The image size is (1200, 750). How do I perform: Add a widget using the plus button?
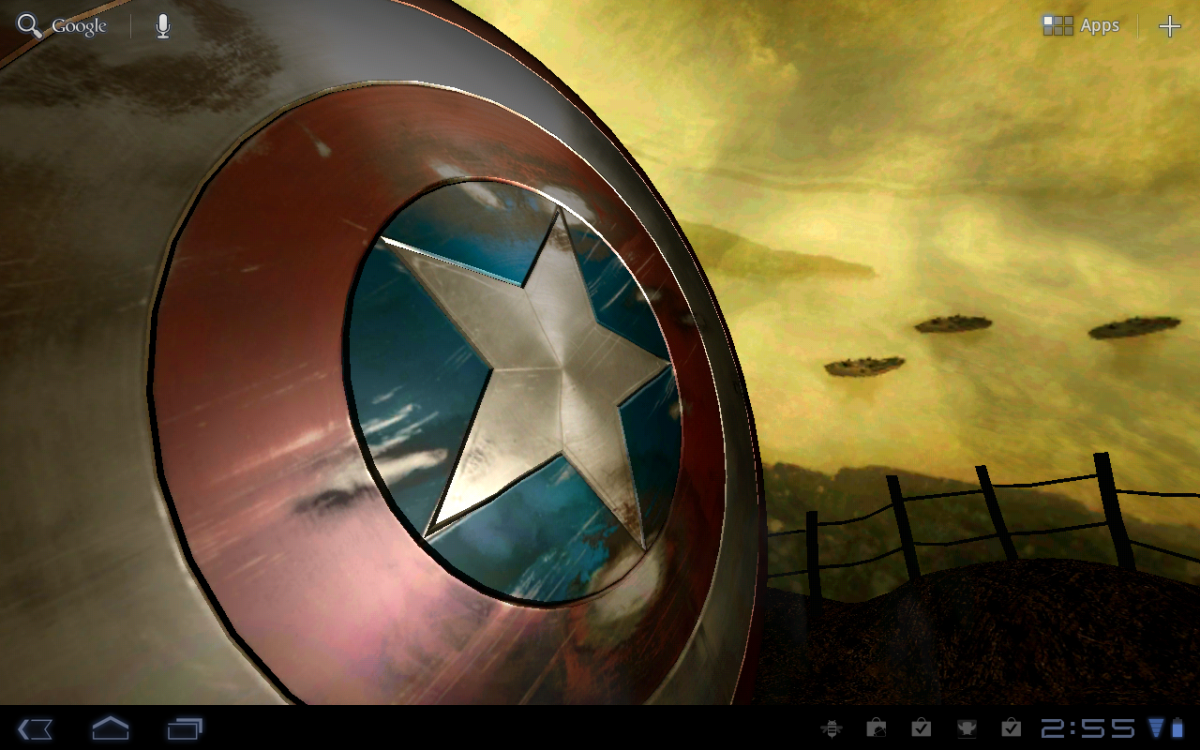pyautogui.click(x=1172, y=25)
